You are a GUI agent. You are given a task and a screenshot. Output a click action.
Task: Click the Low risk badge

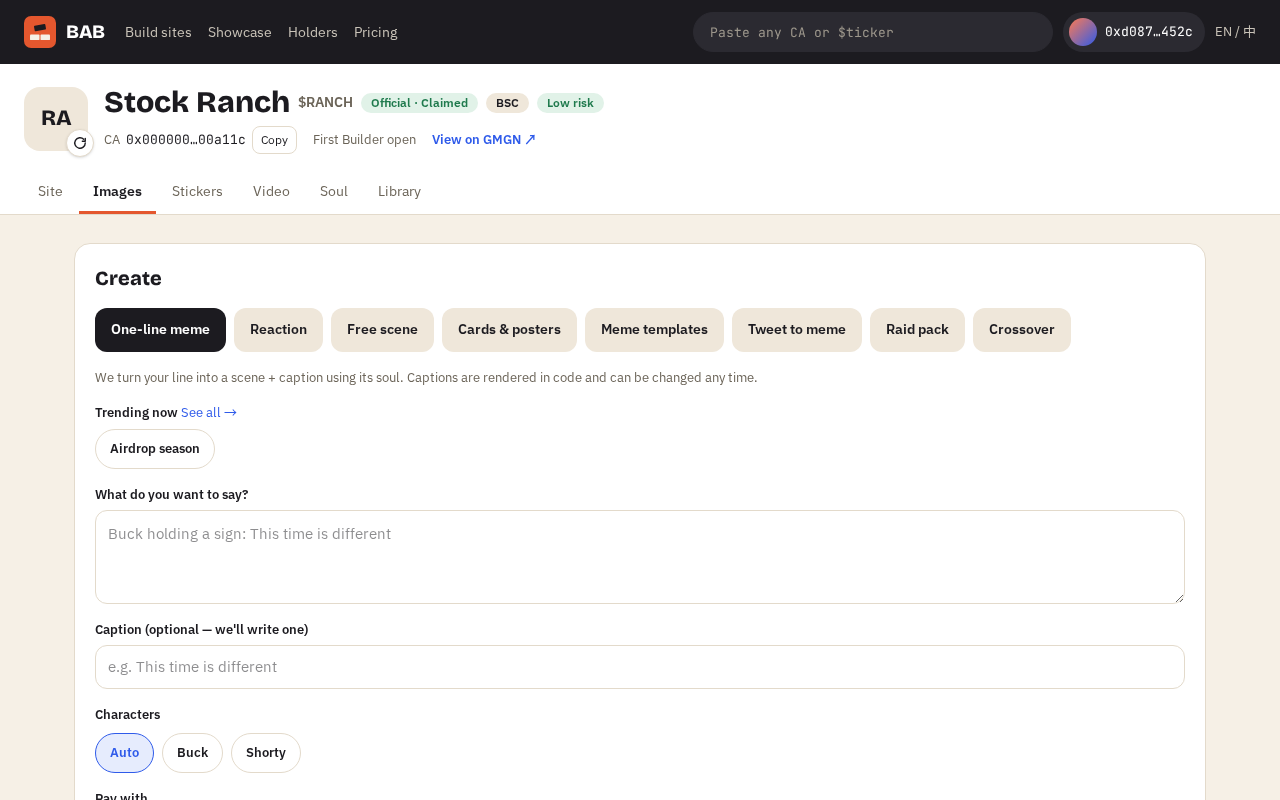coord(570,103)
